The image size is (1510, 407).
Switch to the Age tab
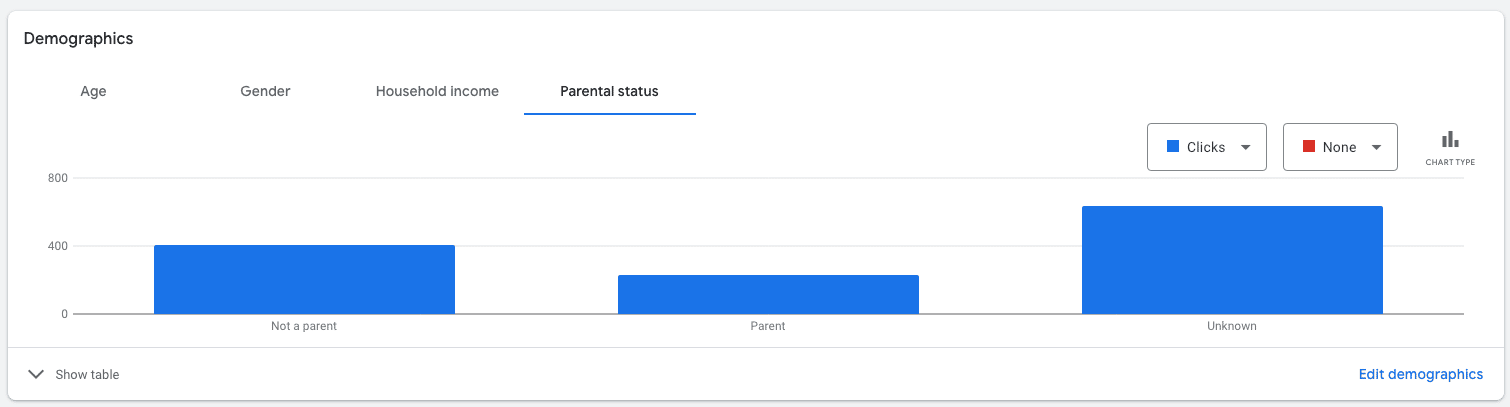(93, 91)
